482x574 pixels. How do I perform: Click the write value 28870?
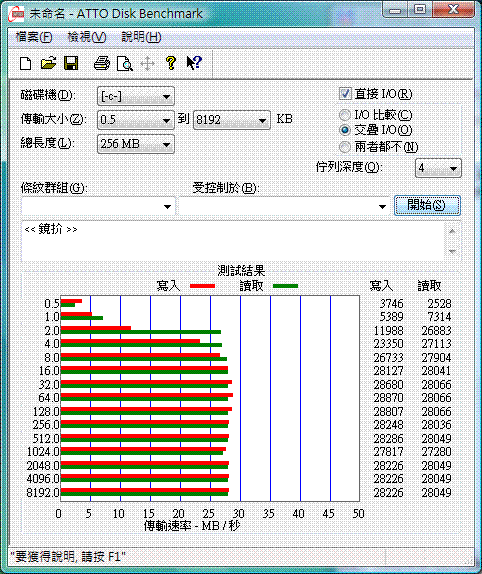point(388,398)
